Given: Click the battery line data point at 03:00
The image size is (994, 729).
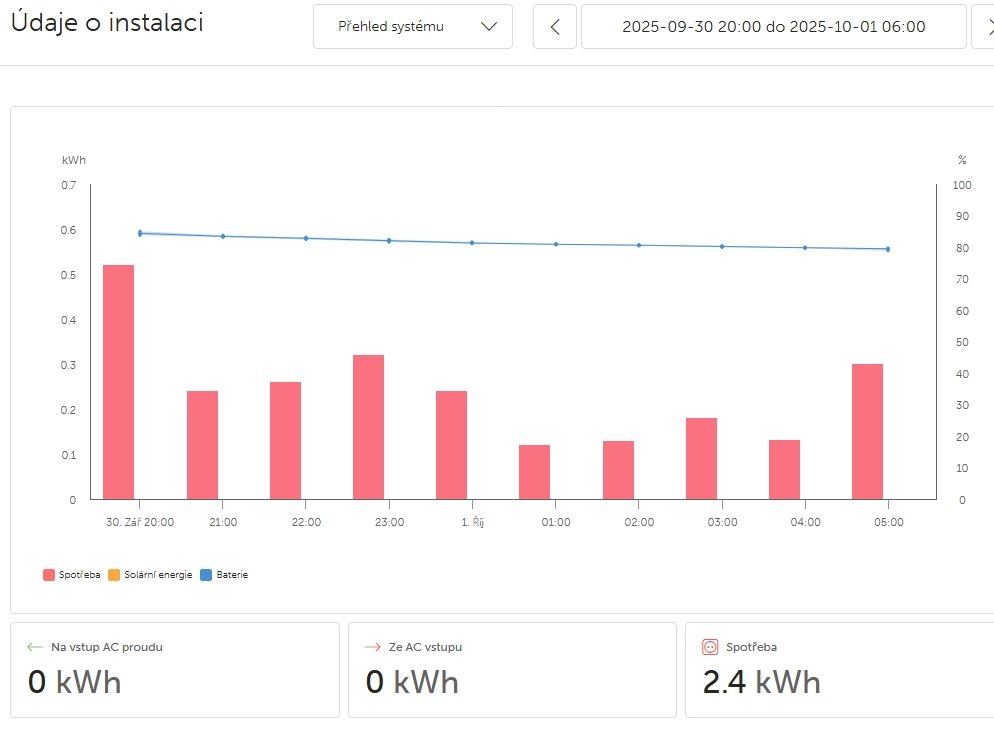Looking at the screenshot, I should 722,246.
